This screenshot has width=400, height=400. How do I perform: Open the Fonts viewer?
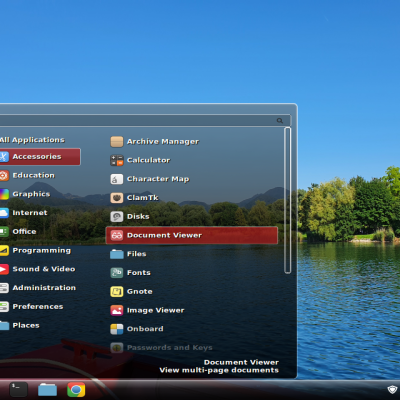click(130, 273)
